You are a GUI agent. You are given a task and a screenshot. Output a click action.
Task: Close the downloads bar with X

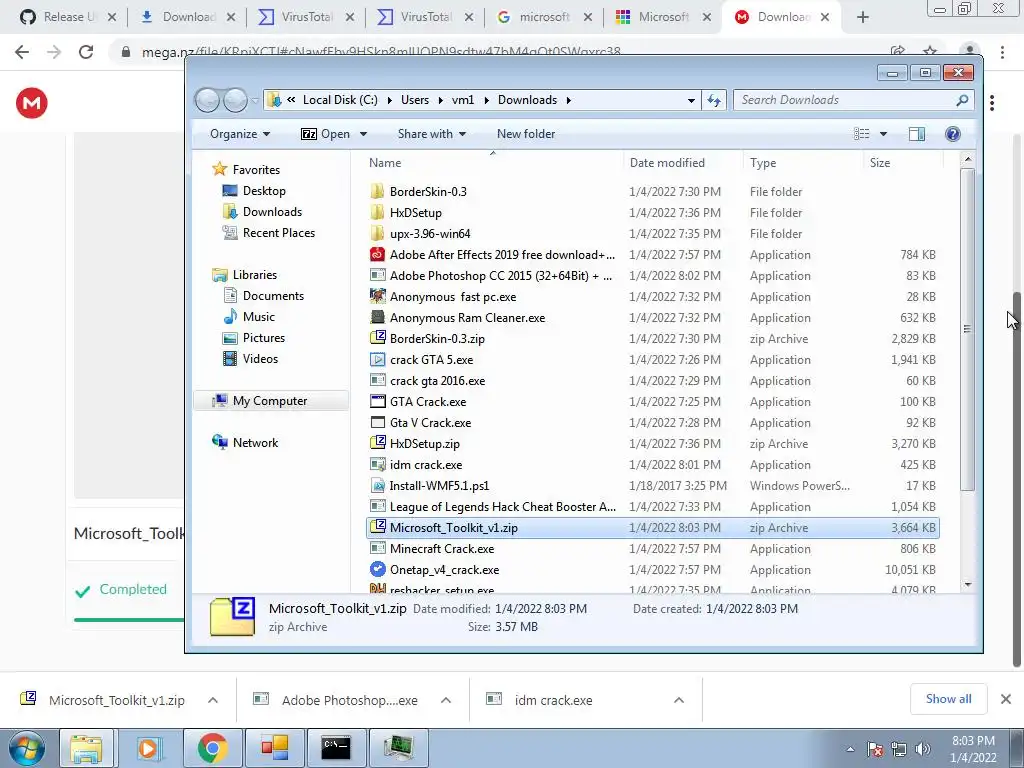coord(1006,699)
